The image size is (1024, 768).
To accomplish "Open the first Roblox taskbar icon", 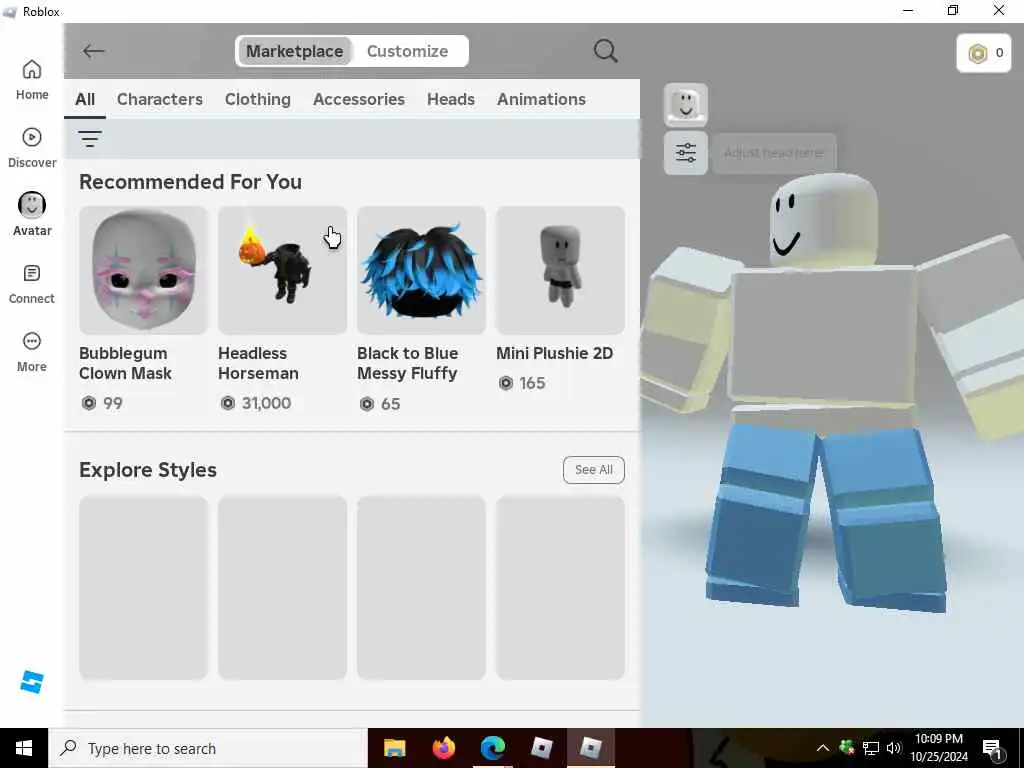I will (541, 748).
